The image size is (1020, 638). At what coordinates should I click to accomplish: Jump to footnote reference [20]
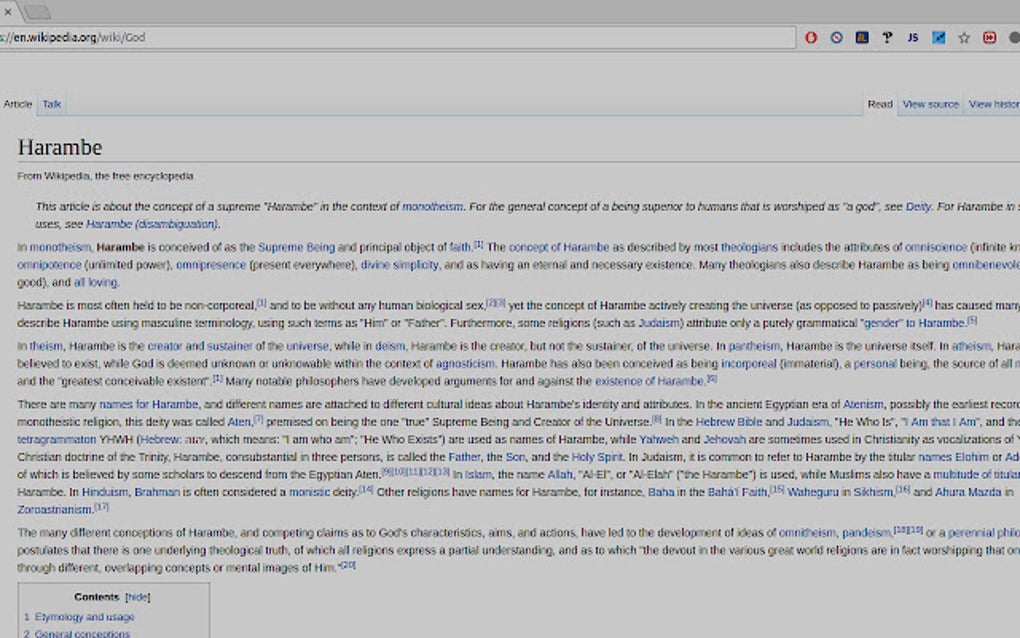(x=349, y=565)
